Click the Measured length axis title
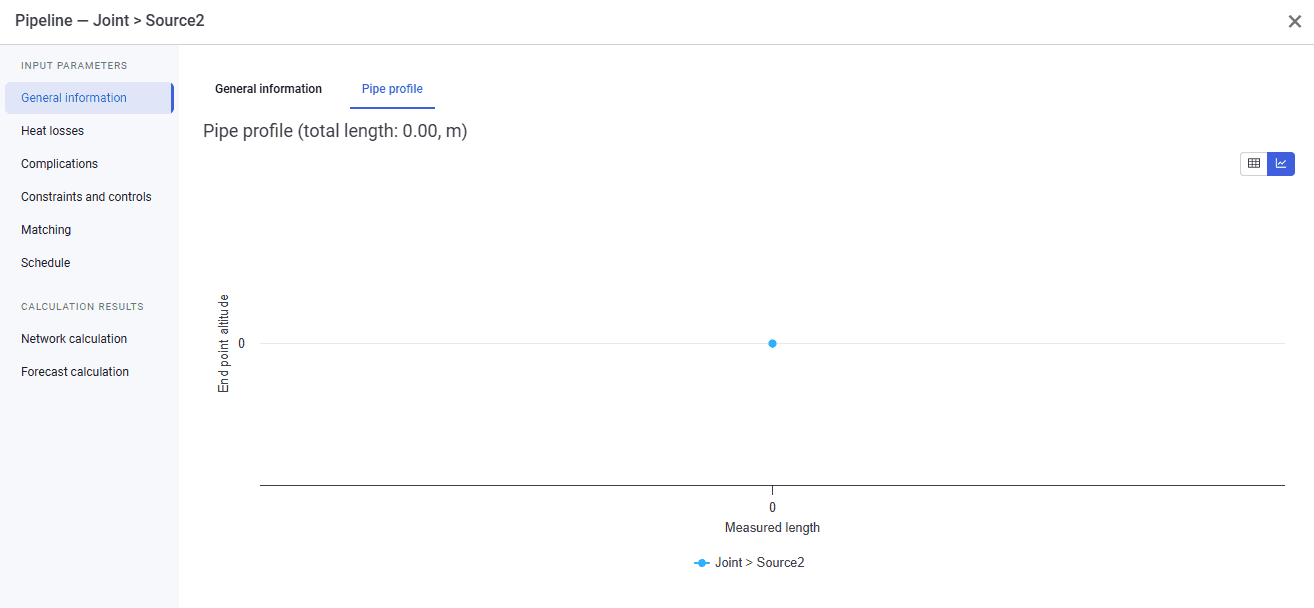 pyautogui.click(x=772, y=527)
